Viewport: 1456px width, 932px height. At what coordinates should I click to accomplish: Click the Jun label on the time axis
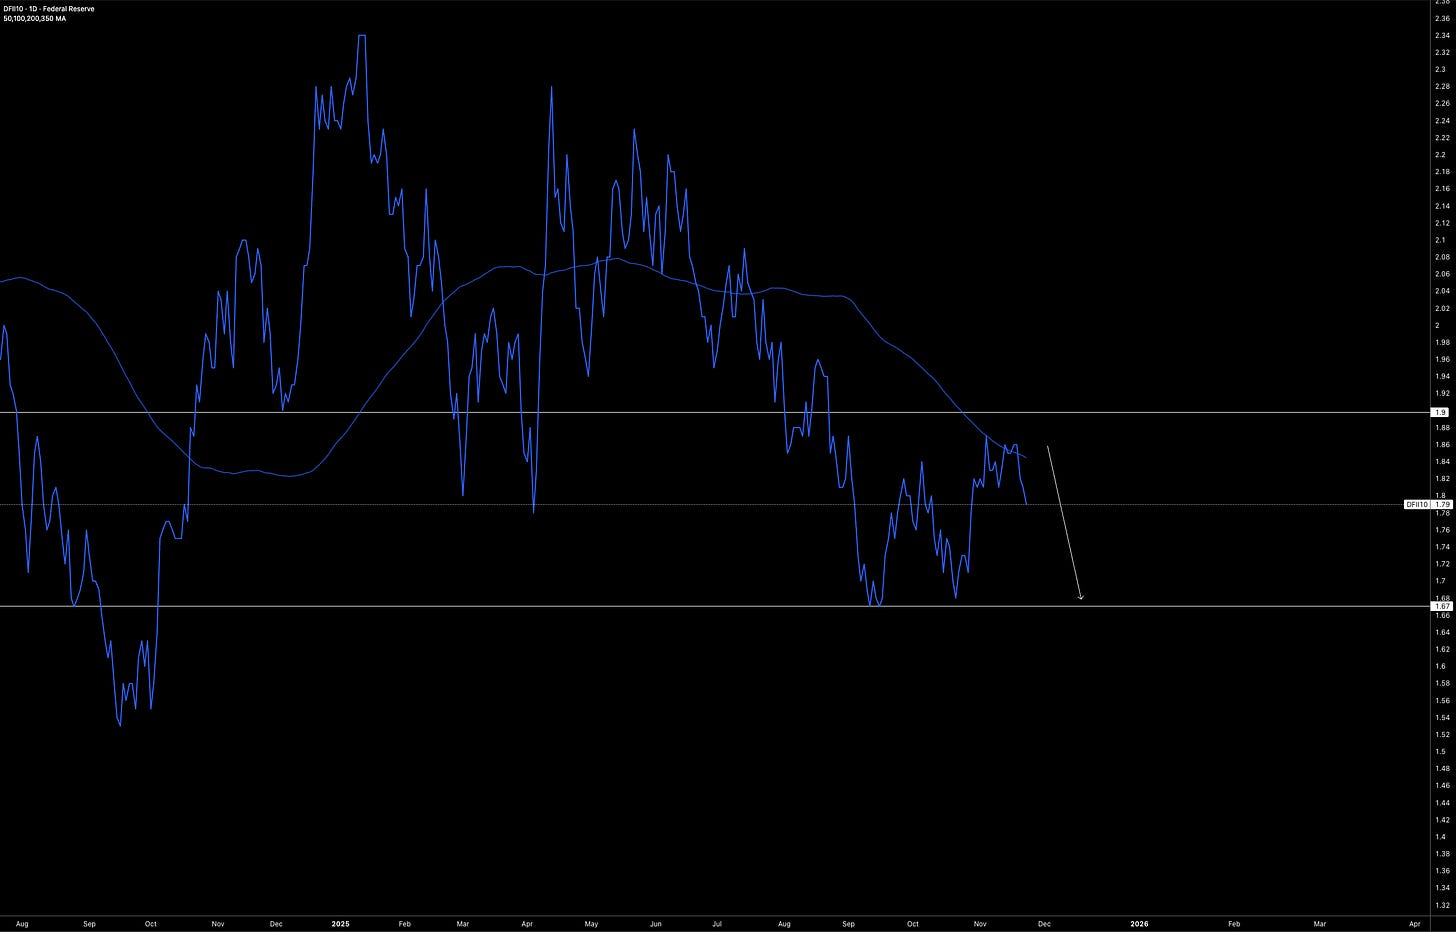point(655,924)
